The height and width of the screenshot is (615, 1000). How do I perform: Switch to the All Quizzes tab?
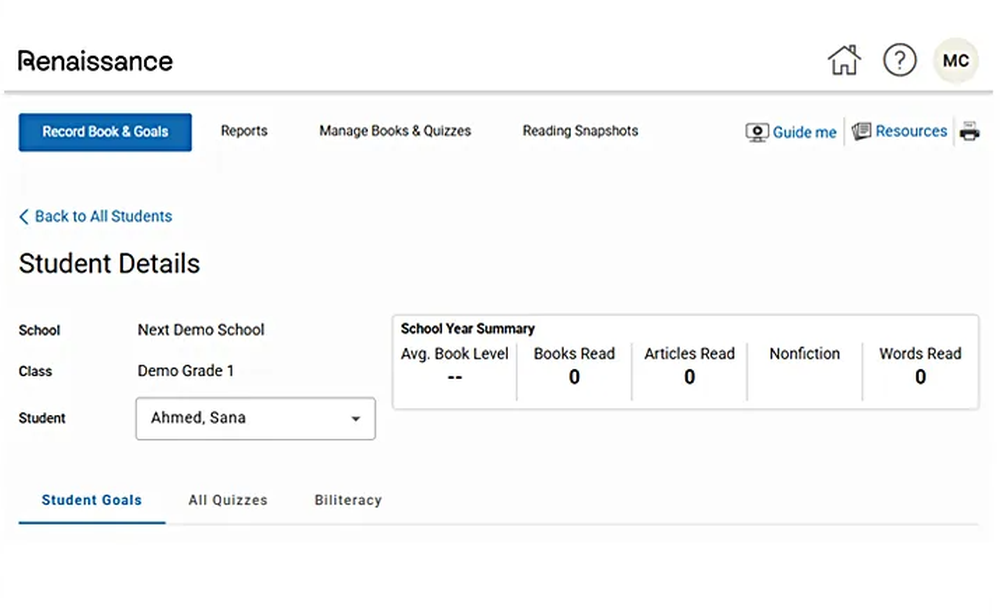click(x=227, y=500)
